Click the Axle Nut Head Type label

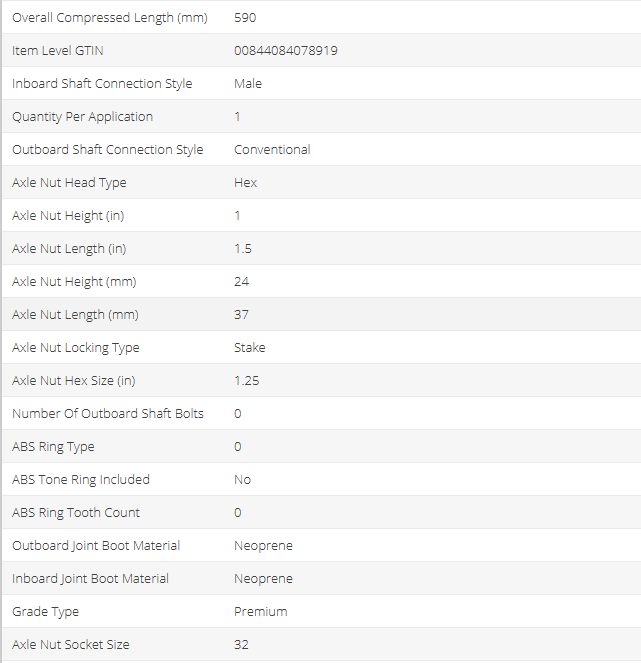pos(69,183)
